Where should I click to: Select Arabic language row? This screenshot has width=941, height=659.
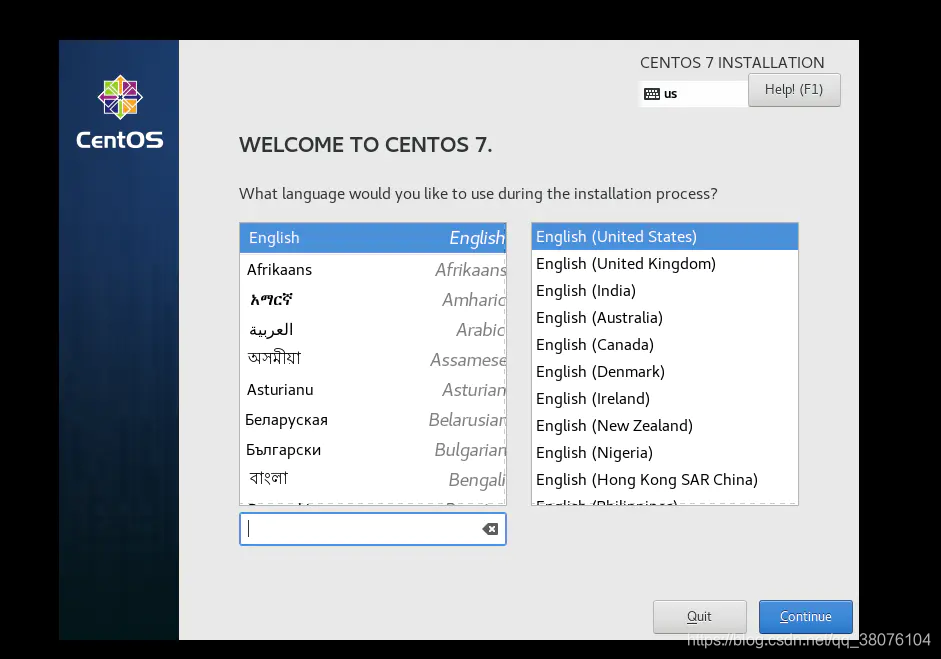pos(373,330)
